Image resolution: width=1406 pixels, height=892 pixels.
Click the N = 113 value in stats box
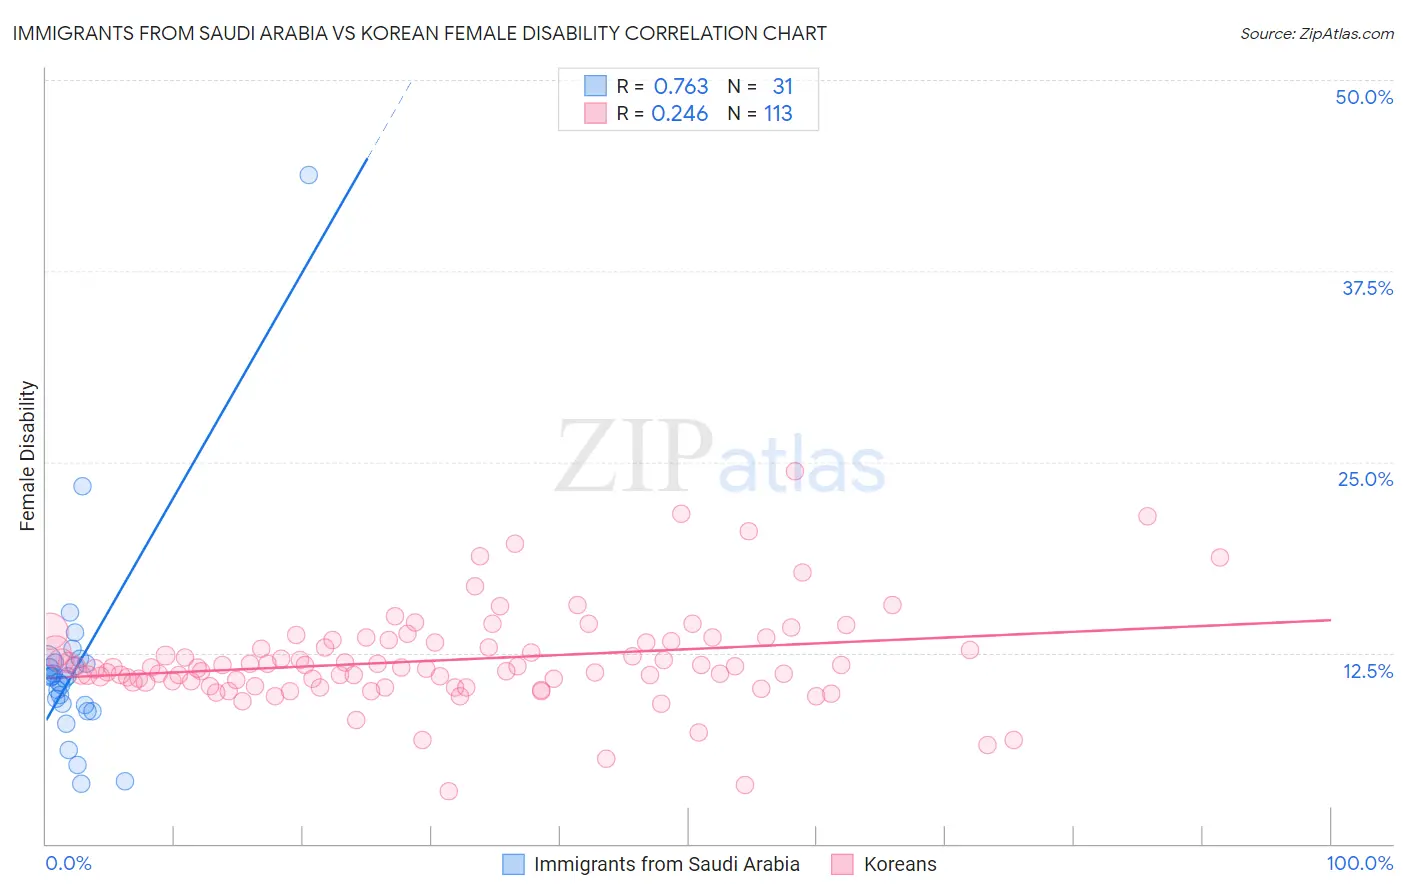point(760,113)
